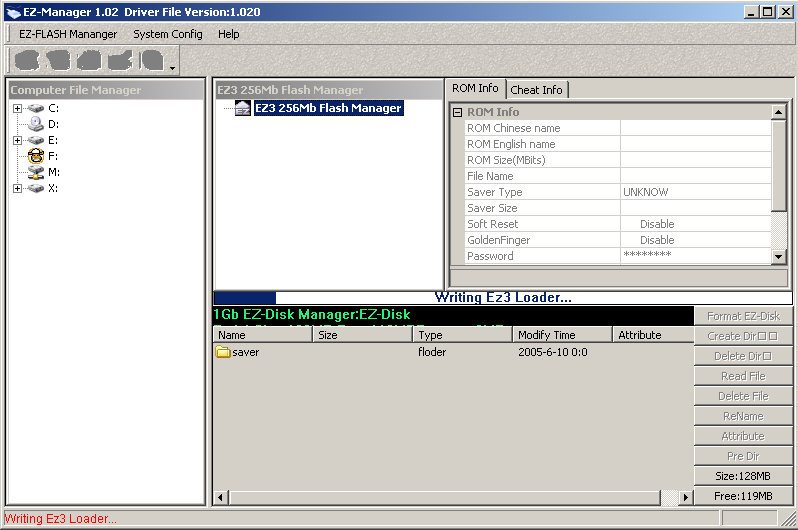Collapse the ROM Info property group
Image resolution: width=798 pixels, height=530 pixels.
click(457, 113)
